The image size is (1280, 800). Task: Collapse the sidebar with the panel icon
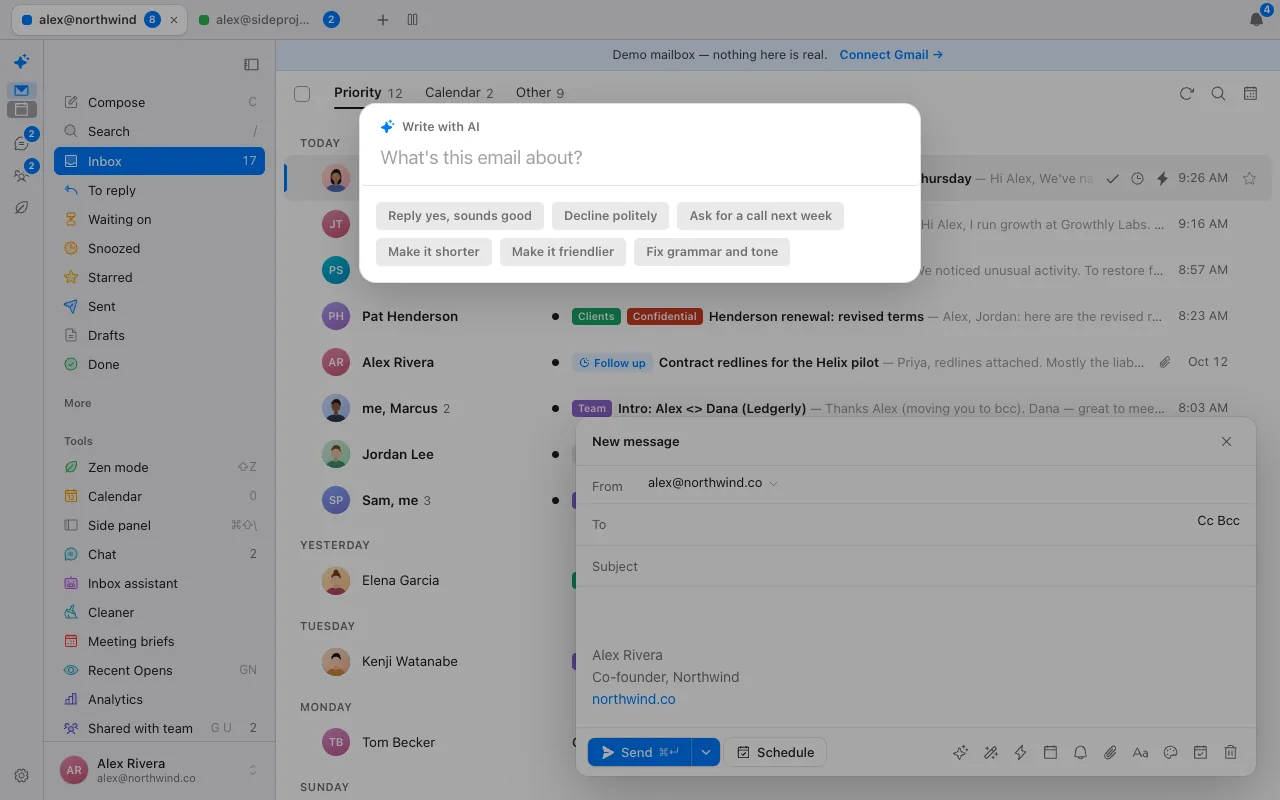pos(251,65)
